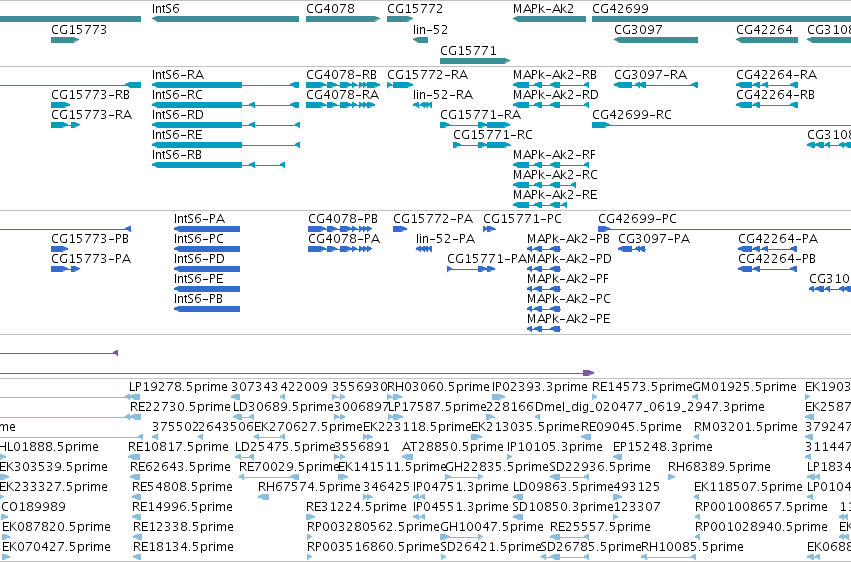Select transcript CG3097-RA
Viewport: 851px width, 562px height.
point(656,85)
